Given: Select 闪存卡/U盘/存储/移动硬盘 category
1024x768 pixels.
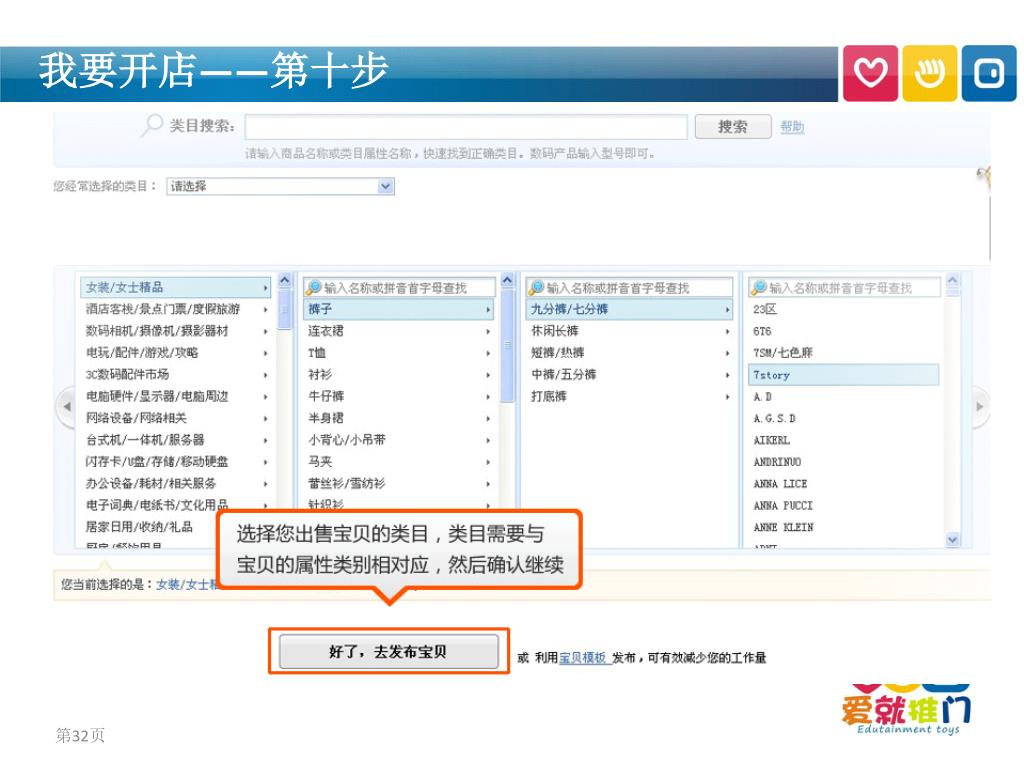Looking at the screenshot, I should (157, 462).
